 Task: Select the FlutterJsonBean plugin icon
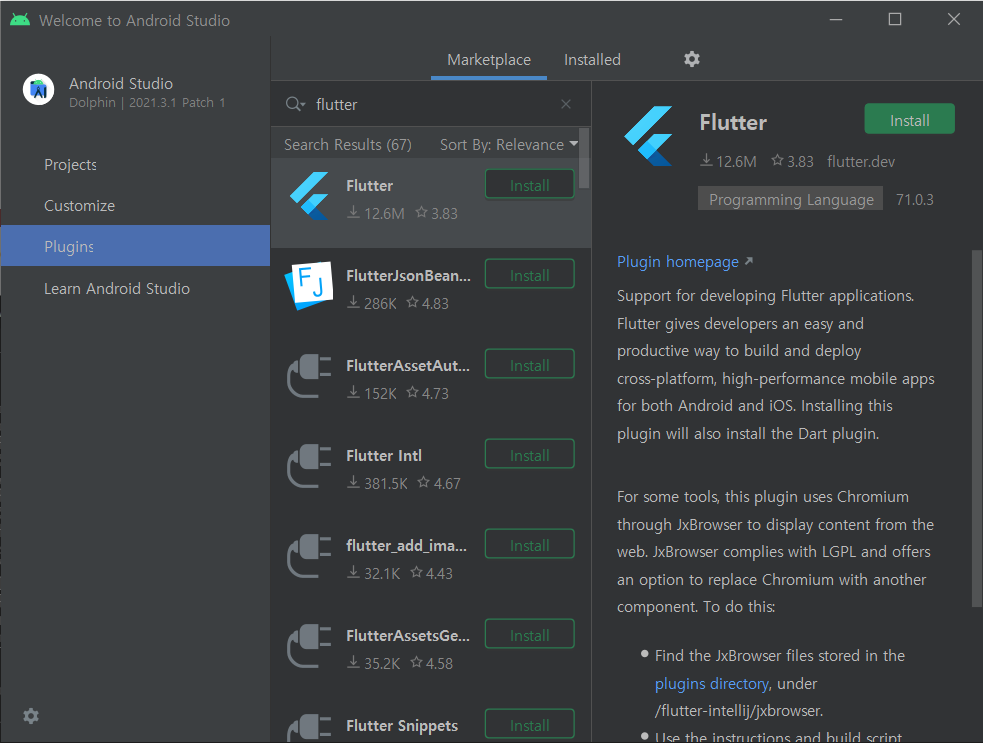(x=308, y=287)
